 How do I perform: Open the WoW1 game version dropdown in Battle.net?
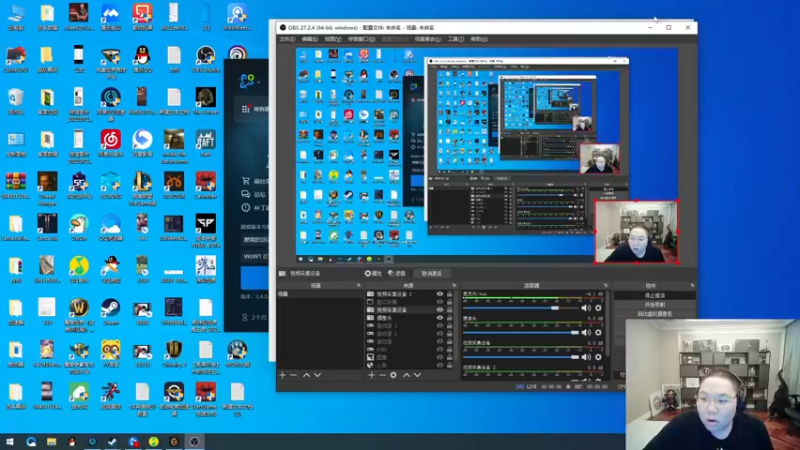[x=255, y=256]
